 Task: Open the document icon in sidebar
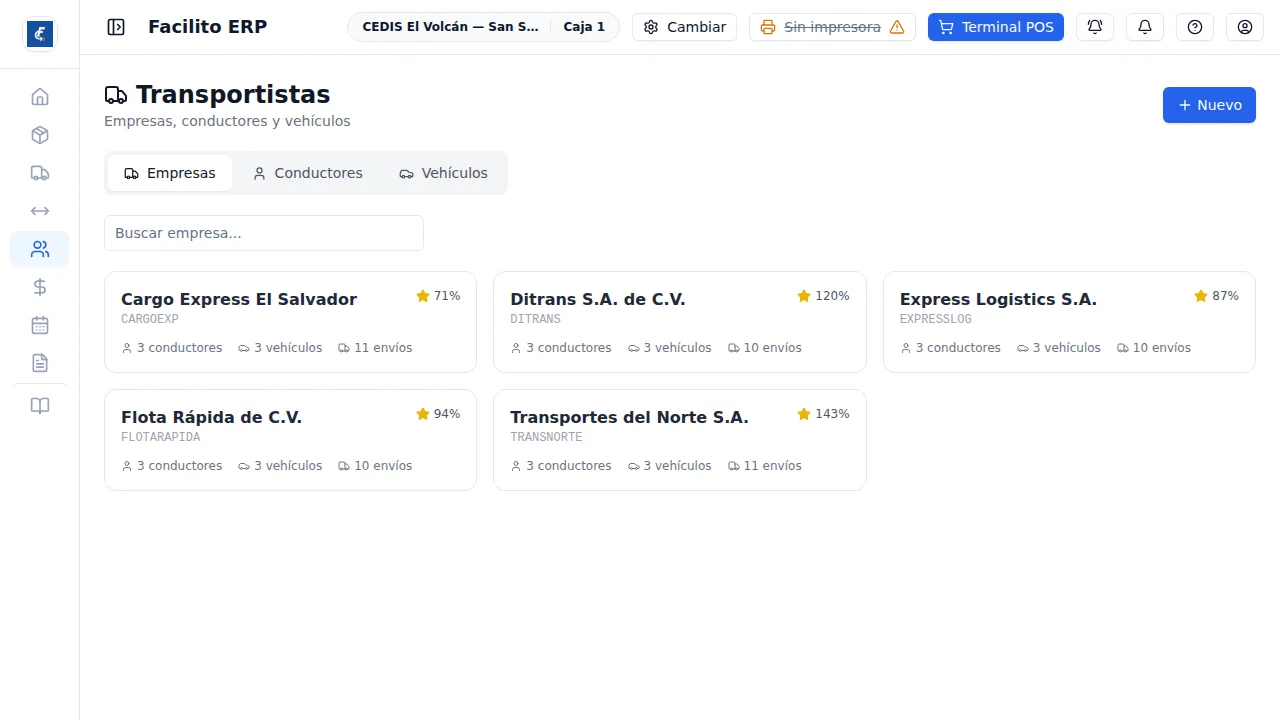click(x=40, y=363)
